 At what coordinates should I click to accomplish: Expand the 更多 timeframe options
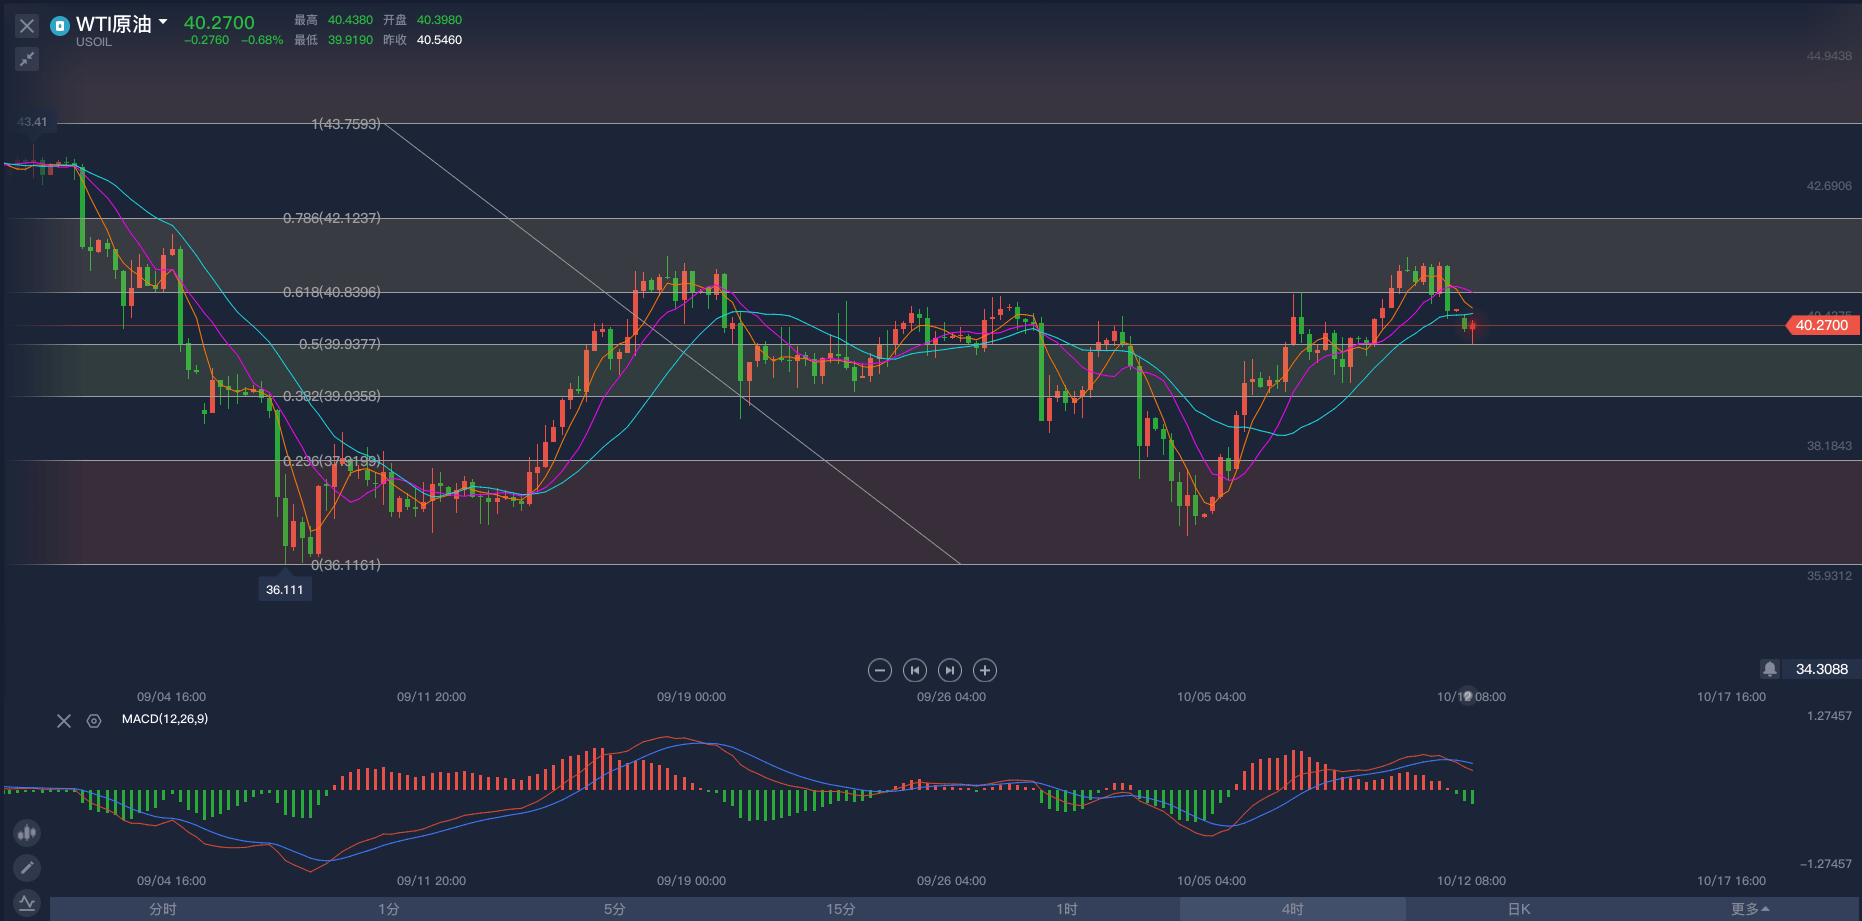(x=1750, y=909)
